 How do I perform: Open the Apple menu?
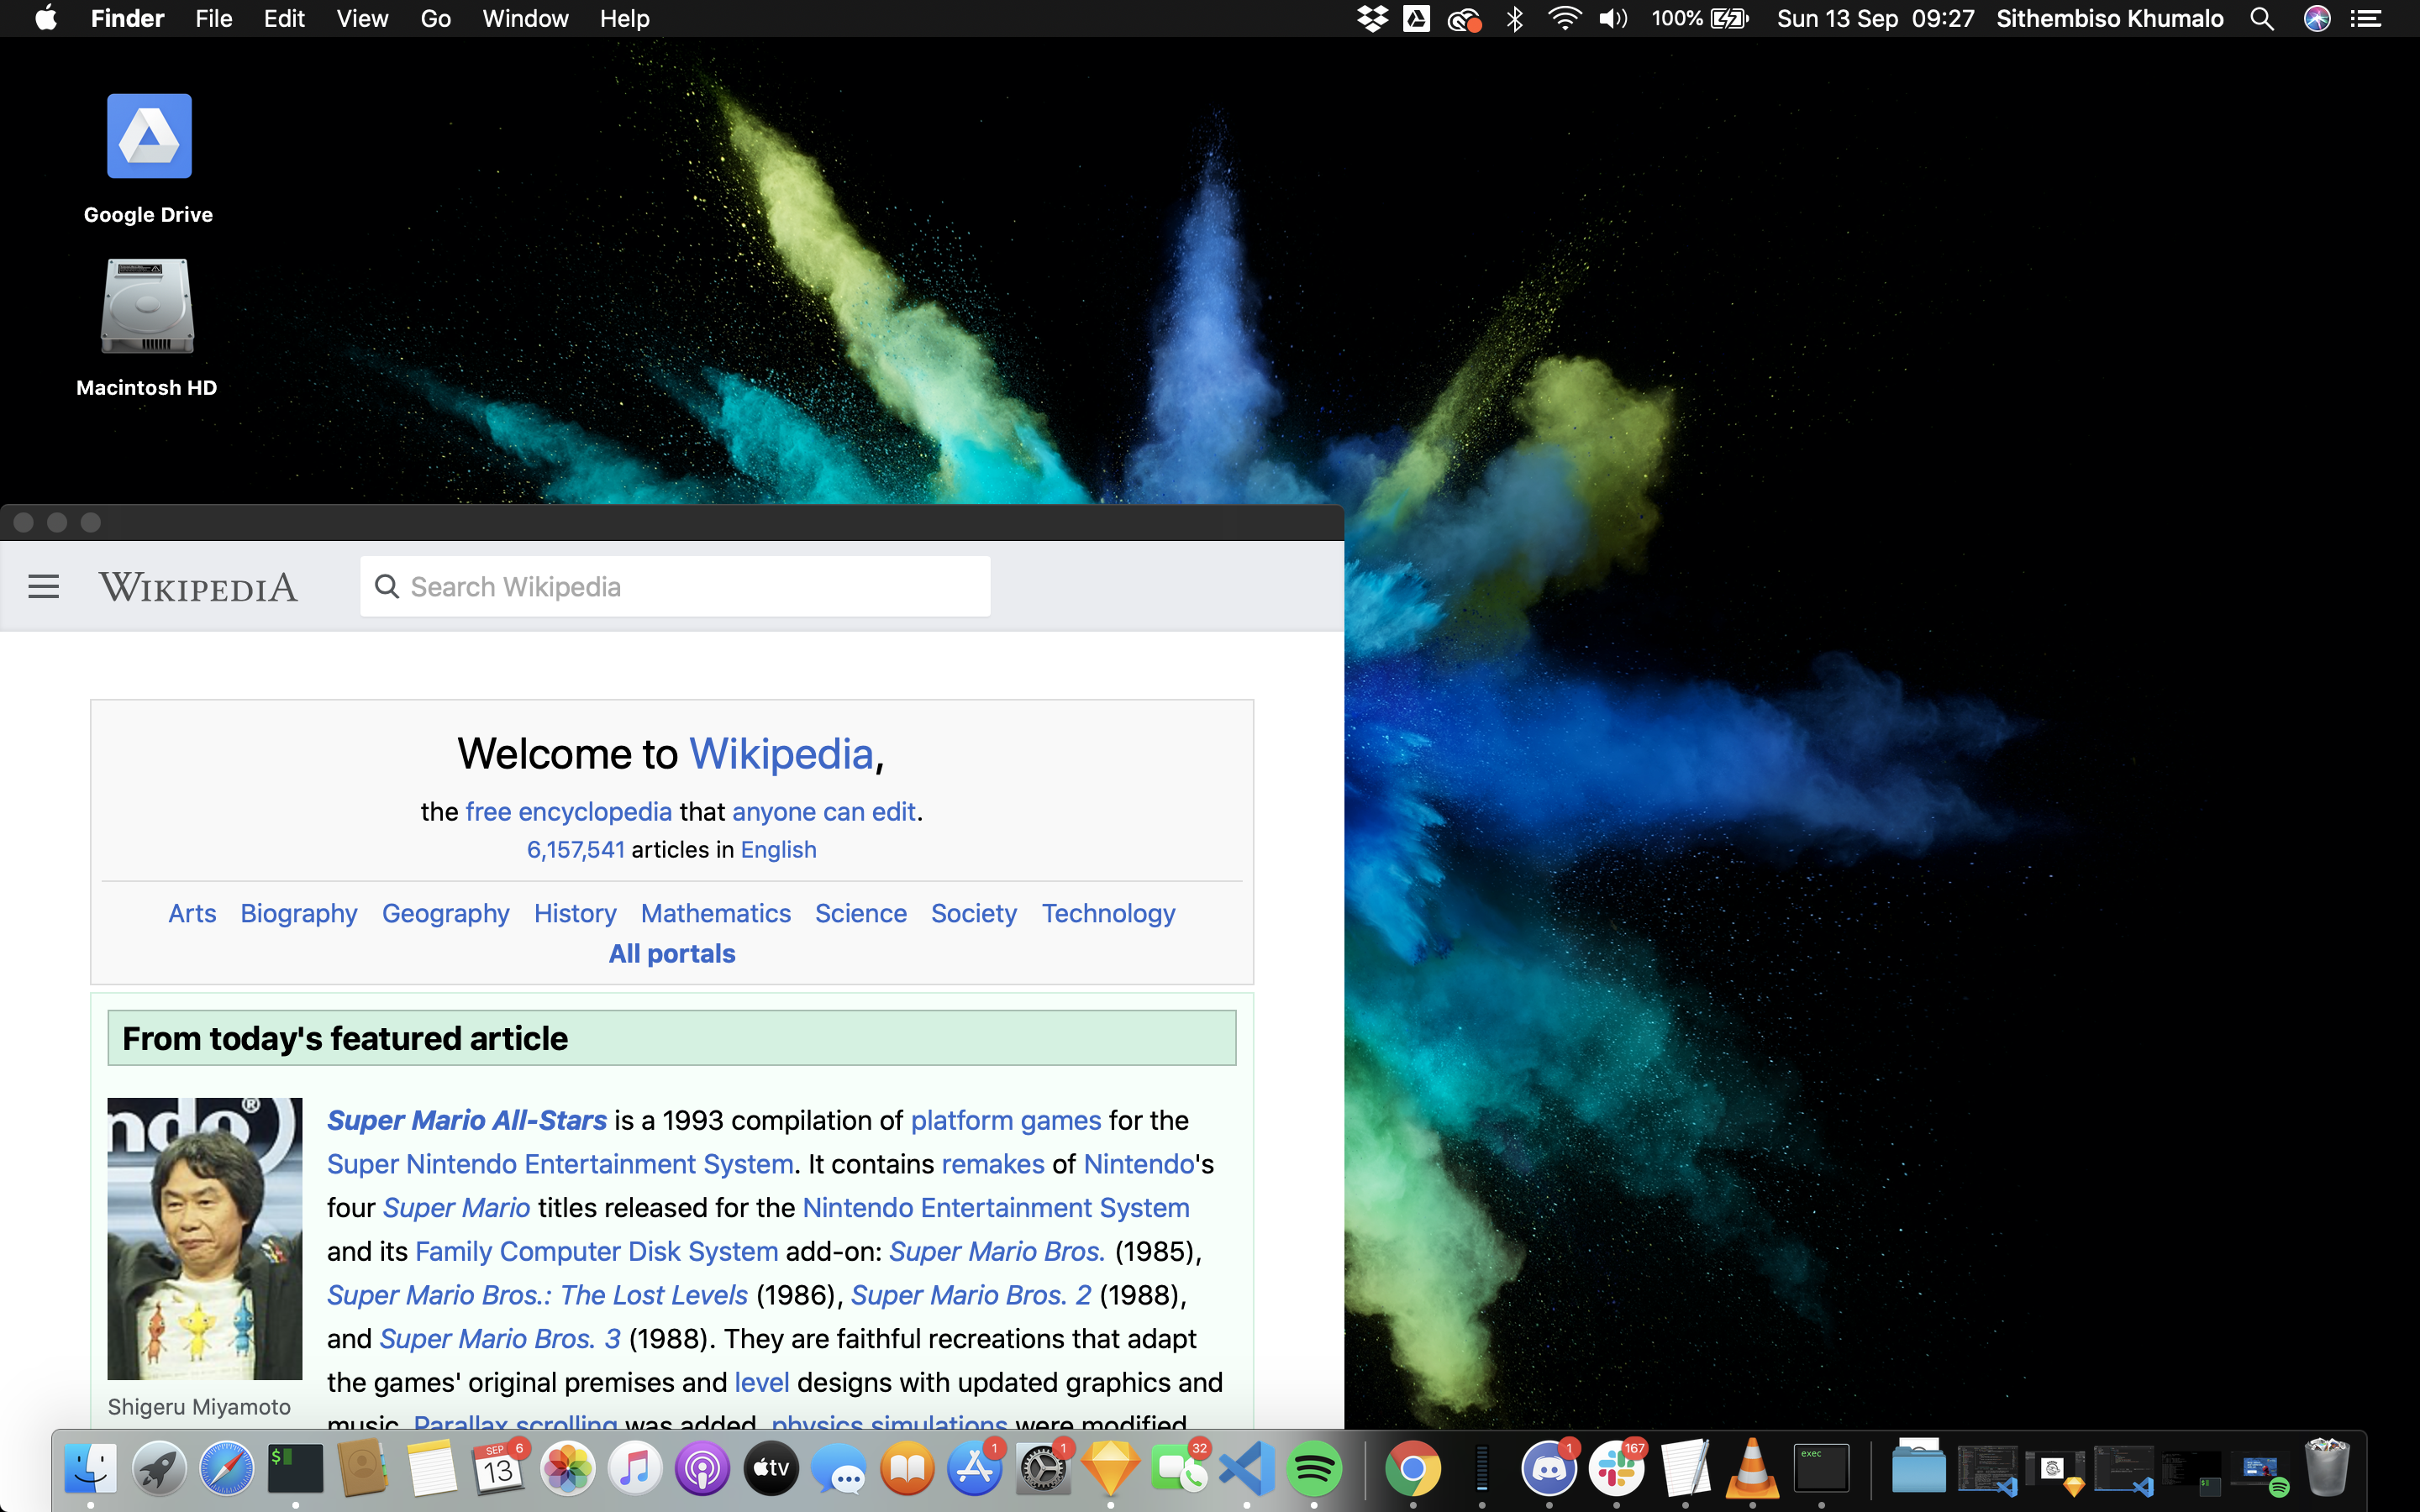(x=46, y=18)
